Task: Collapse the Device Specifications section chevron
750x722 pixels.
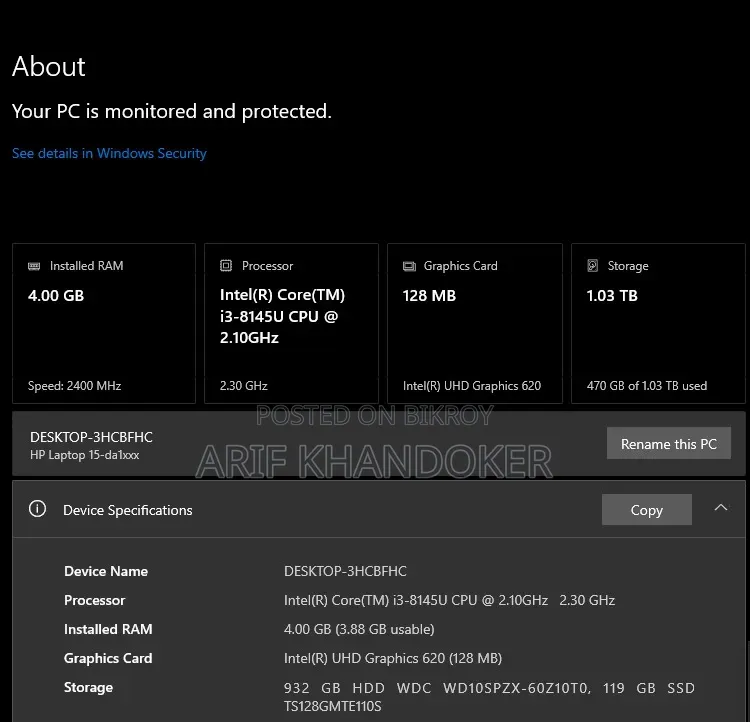Action: (x=721, y=508)
